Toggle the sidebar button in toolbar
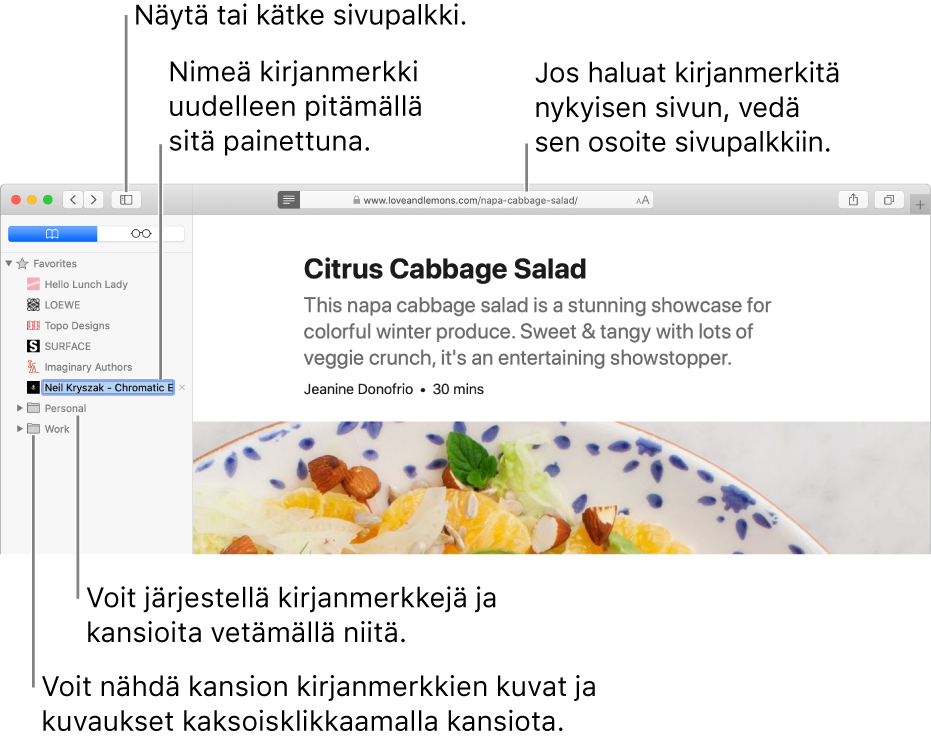The height and width of the screenshot is (742, 931). (x=126, y=199)
